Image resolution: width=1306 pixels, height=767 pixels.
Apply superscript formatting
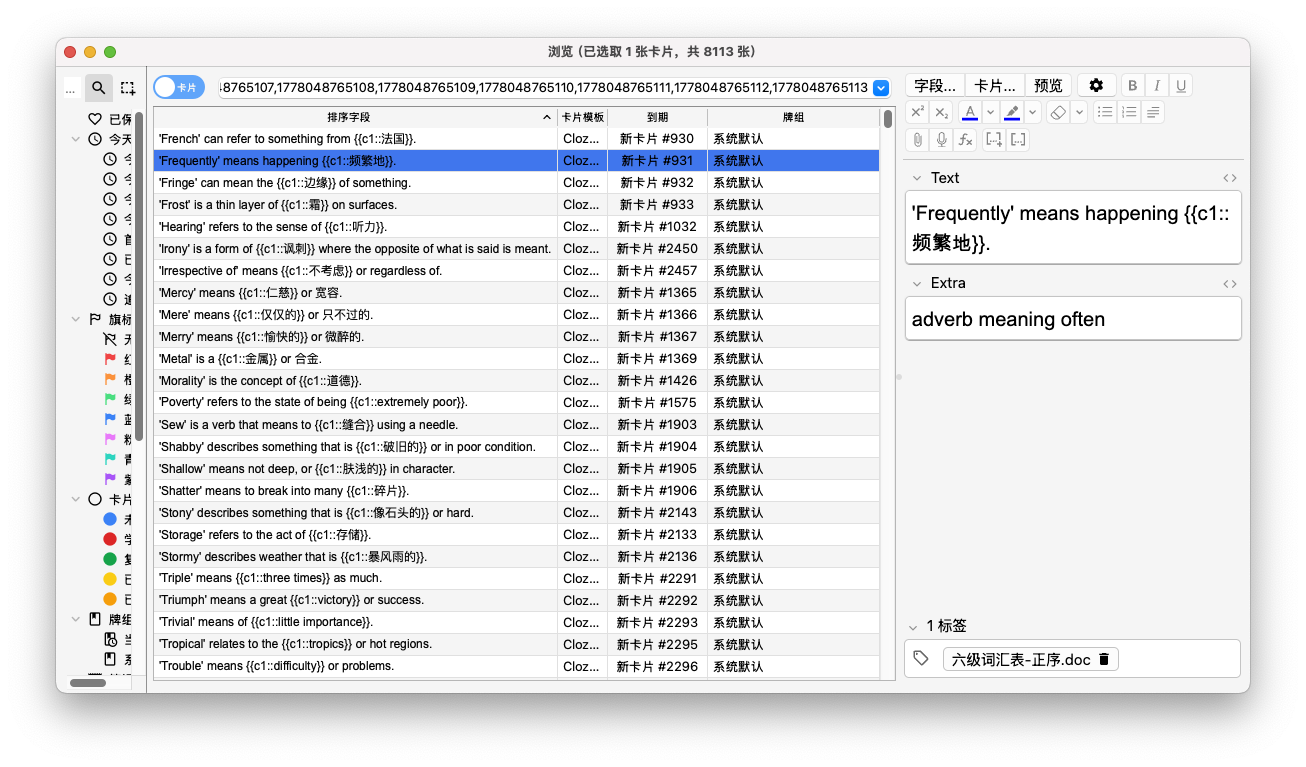tap(917, 112)
